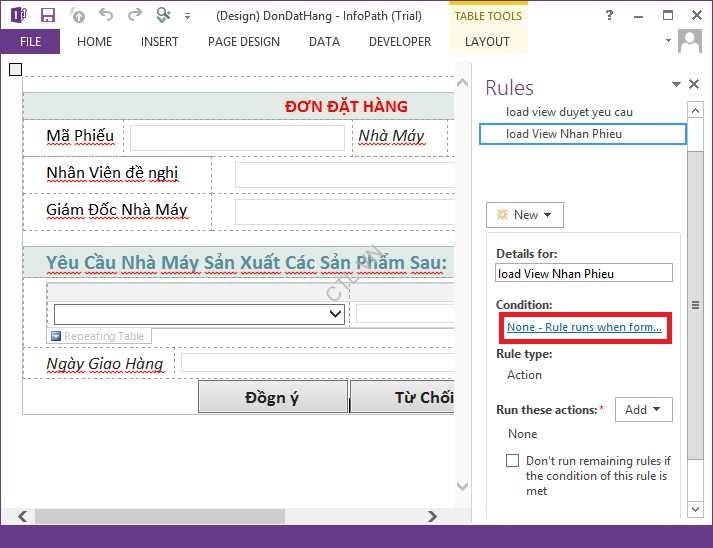Click the table selection handle at top-left
Viewport: 713px width, 548px height.
point(15,69)
